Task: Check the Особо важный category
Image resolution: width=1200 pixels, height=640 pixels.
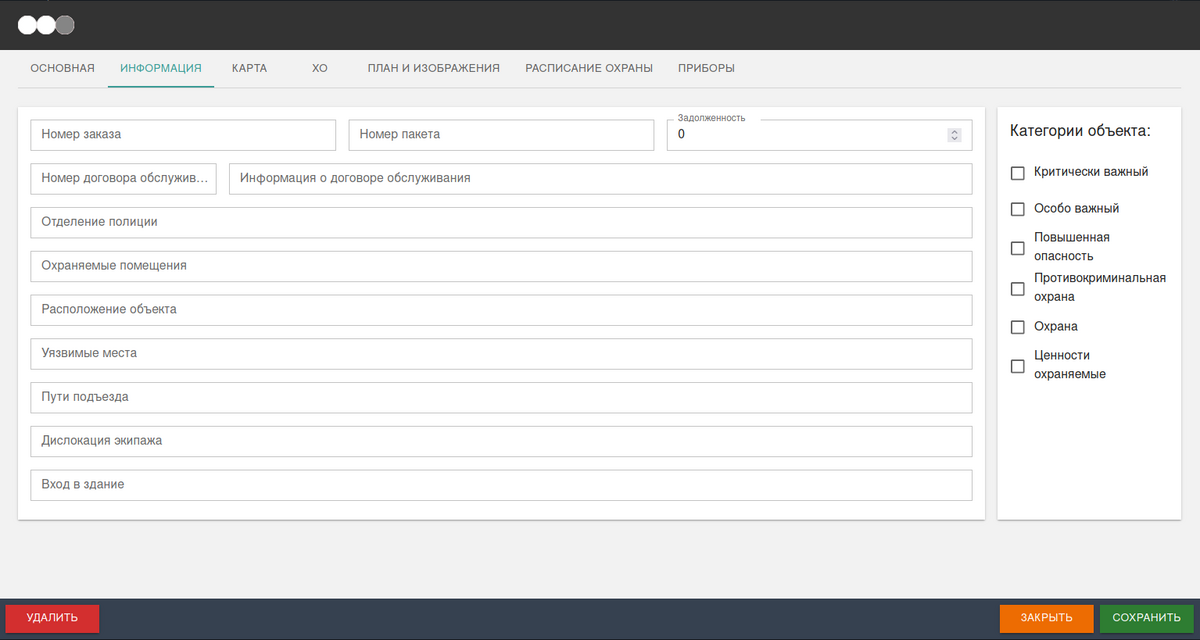Action: (x=1018, y=209)
